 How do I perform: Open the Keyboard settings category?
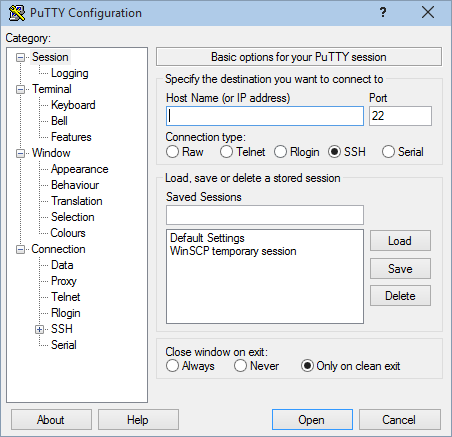tap(73, 105)
